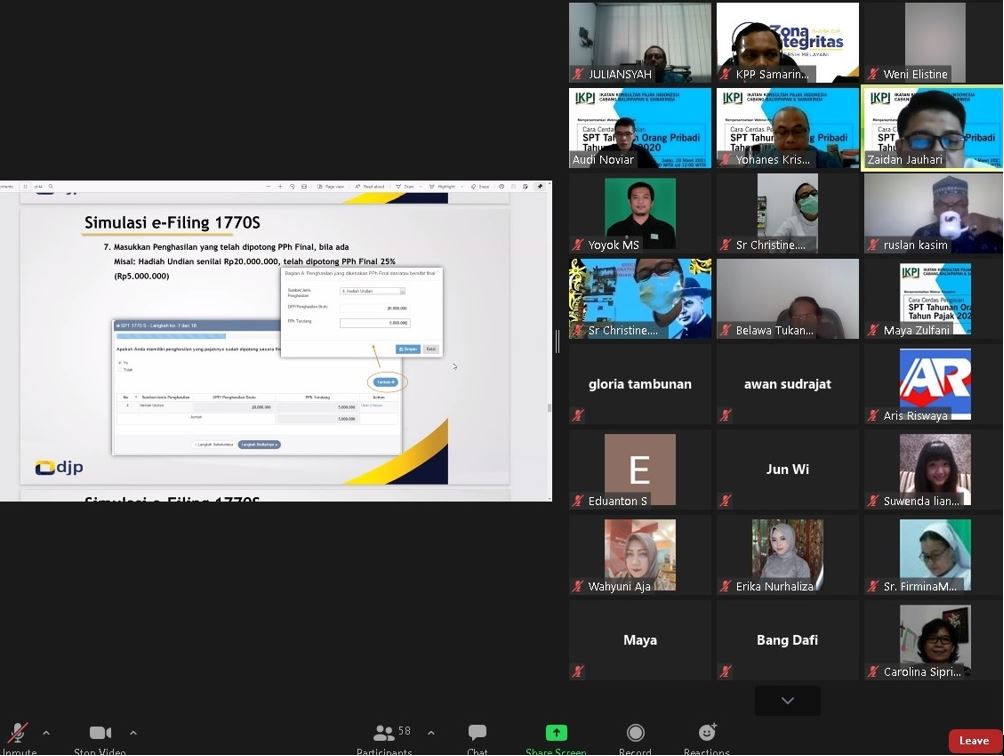Expand audio options arrow beside Unmute

[46, 733]
